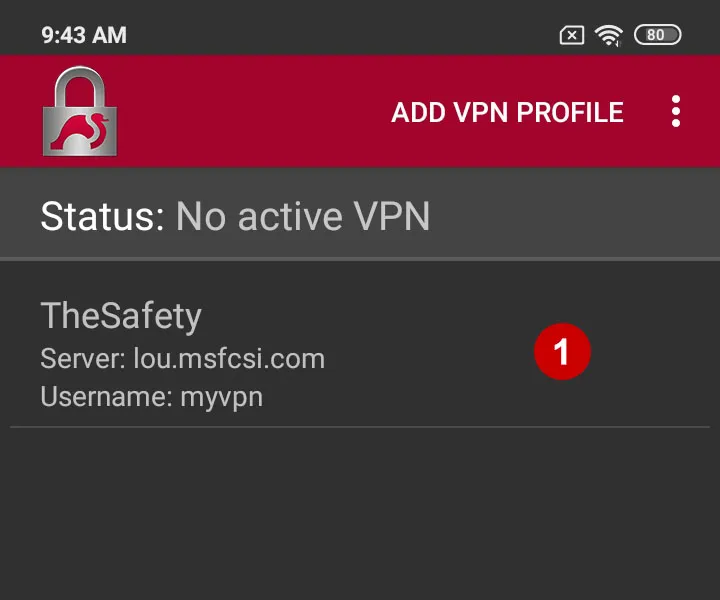Tap the empty area below the profile list
720x600 pixels.
pyautogui.click(x=360, y=513)
